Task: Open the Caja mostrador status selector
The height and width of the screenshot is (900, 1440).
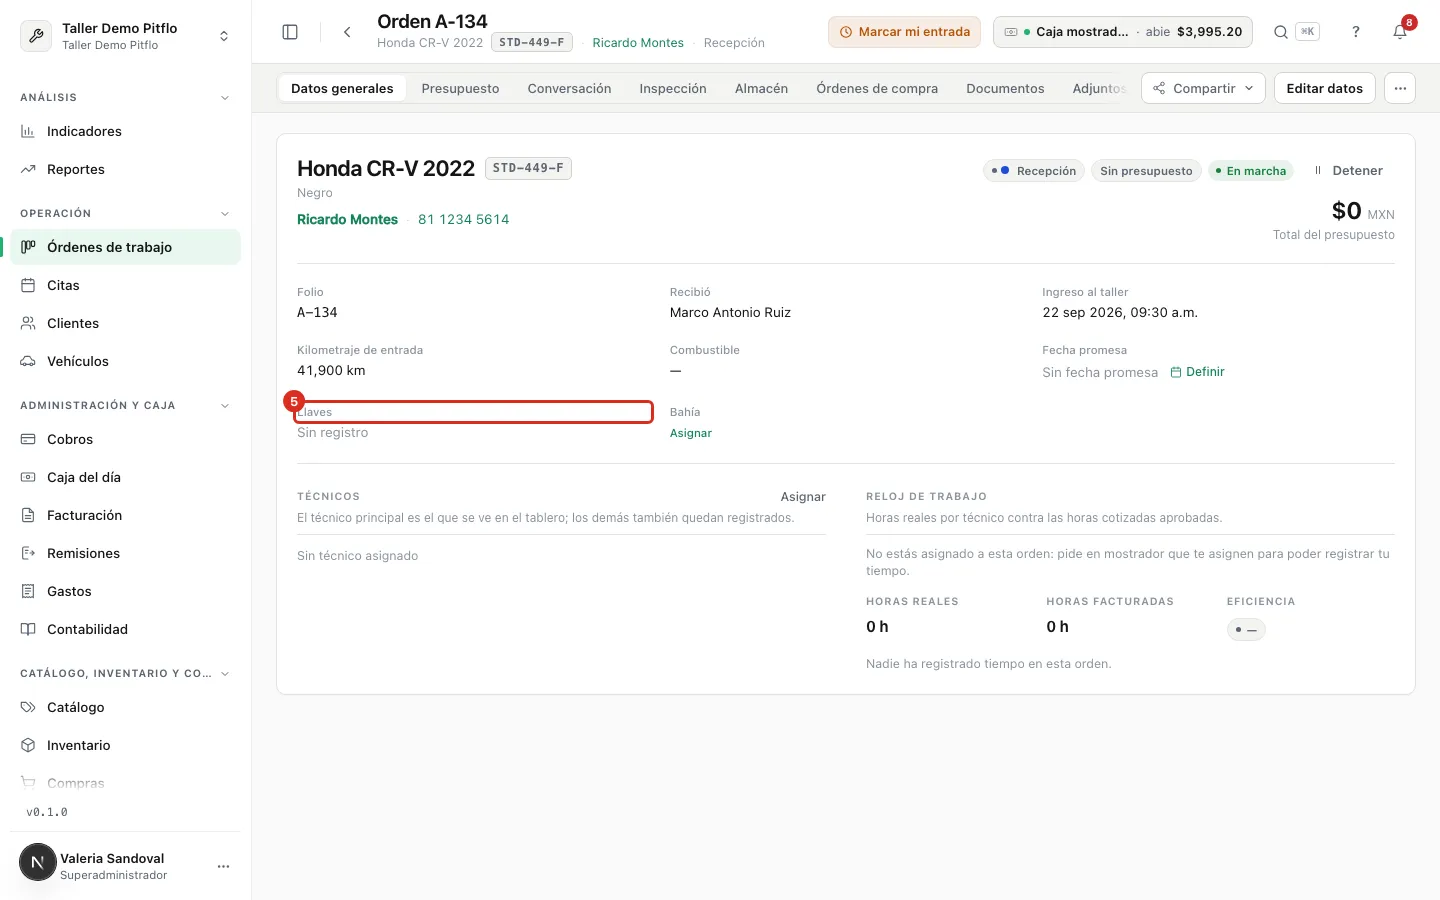Action: click(x=1123, y=32)
